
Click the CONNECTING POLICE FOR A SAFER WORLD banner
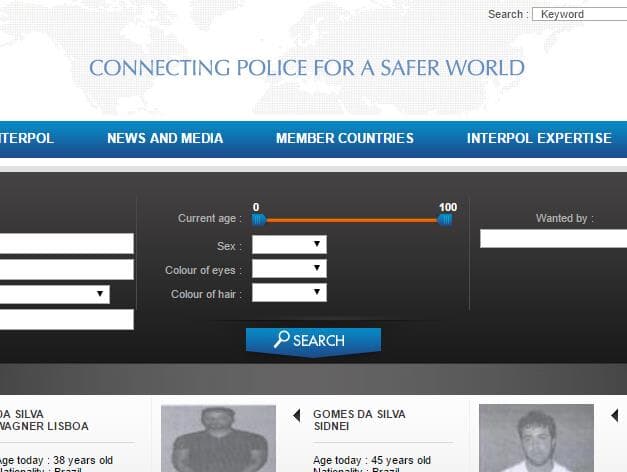307,68
